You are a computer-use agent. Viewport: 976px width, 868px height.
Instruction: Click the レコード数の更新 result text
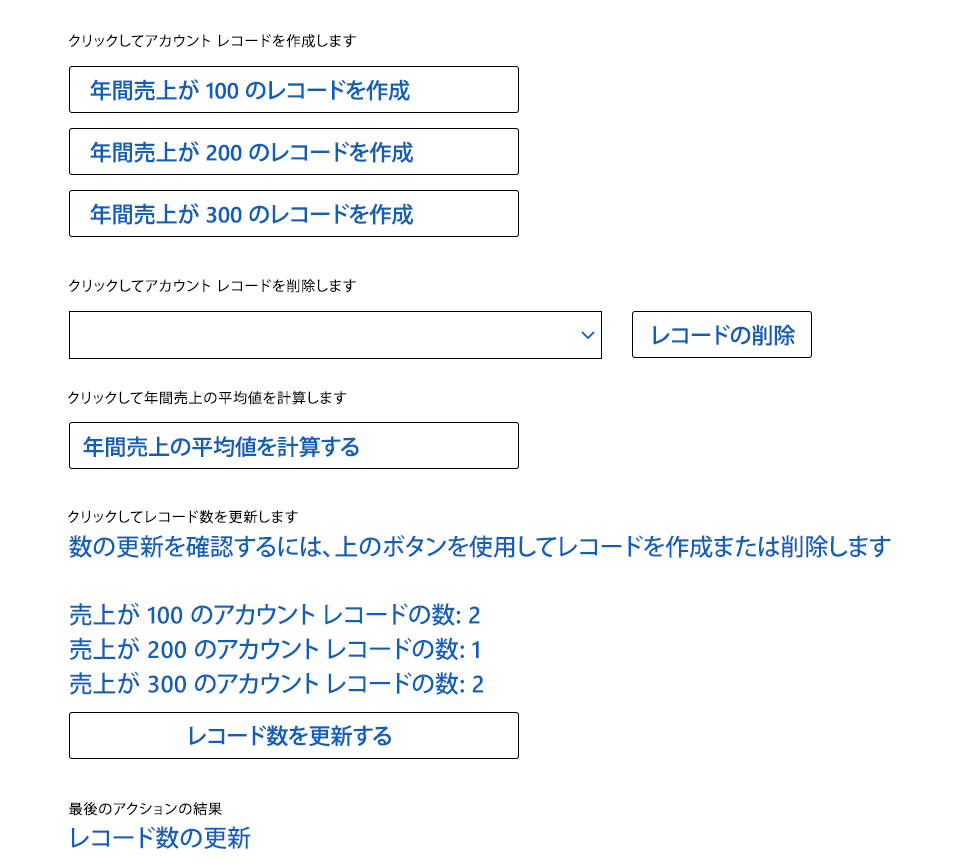161,839
